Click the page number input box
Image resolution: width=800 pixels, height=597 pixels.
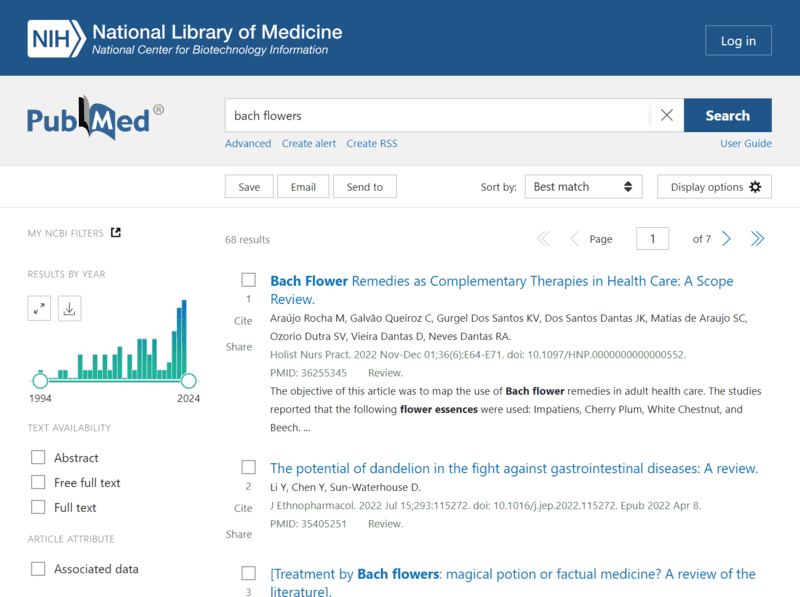pyautogui.click(x=652, y=238)
